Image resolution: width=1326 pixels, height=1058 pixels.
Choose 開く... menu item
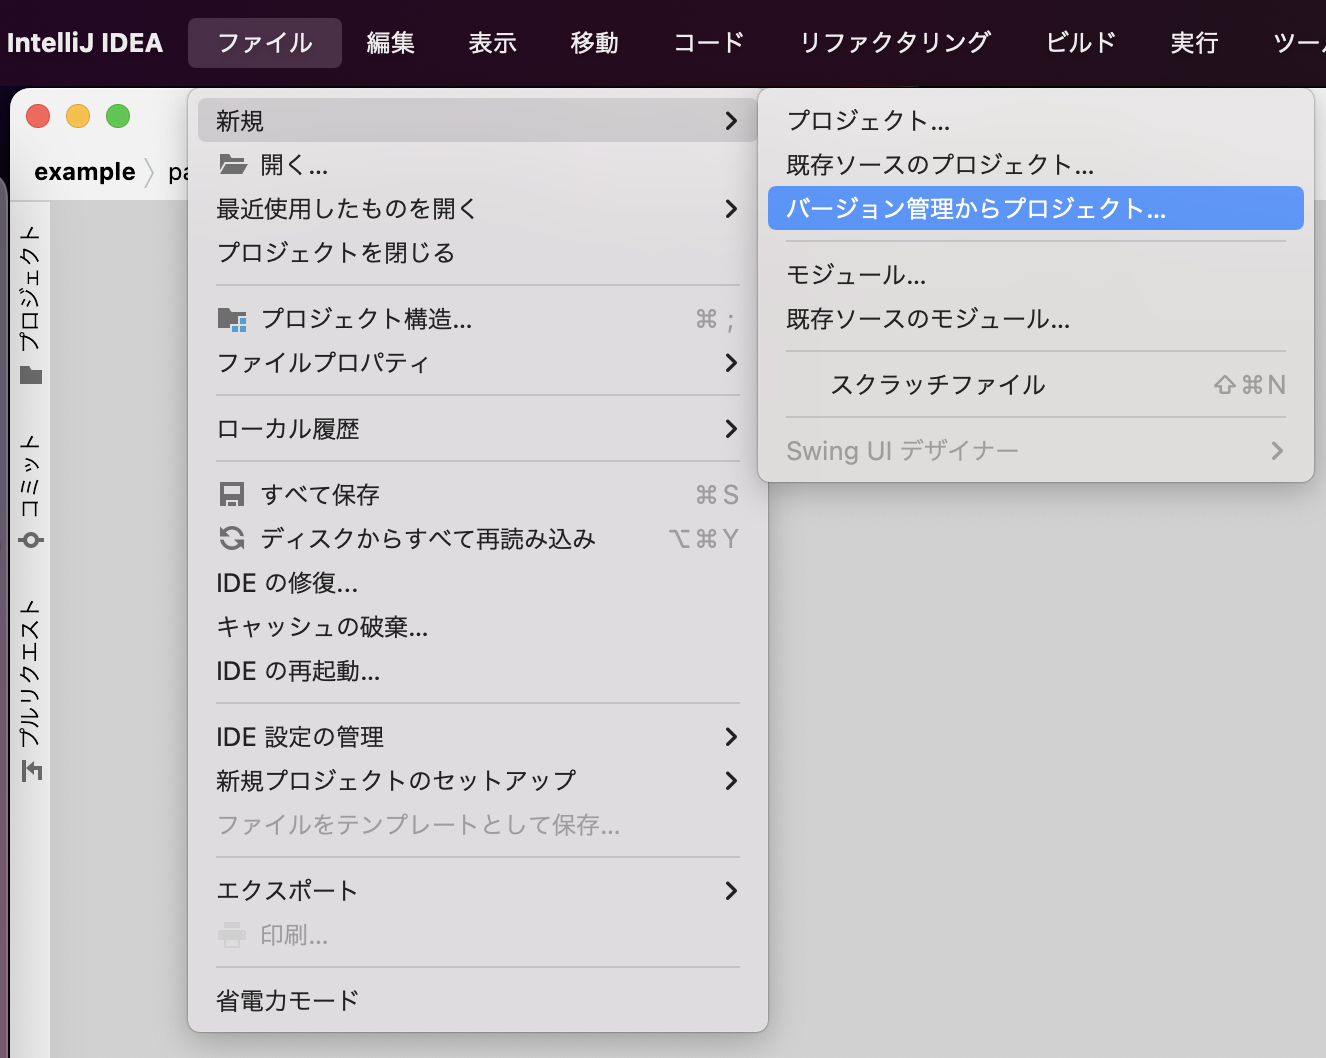pos(478,165)
